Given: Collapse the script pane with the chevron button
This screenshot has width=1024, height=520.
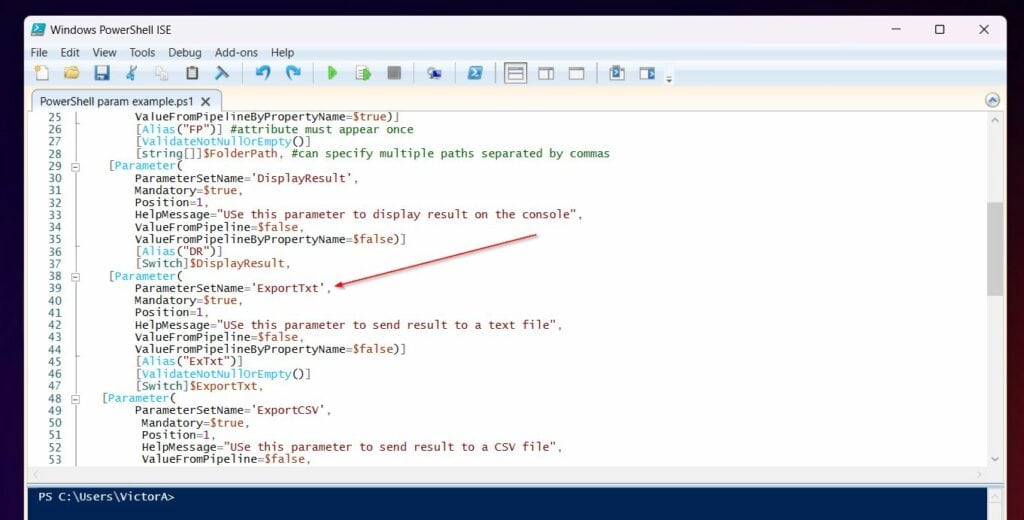Looking at the screenshot, I should click(992, 100).
